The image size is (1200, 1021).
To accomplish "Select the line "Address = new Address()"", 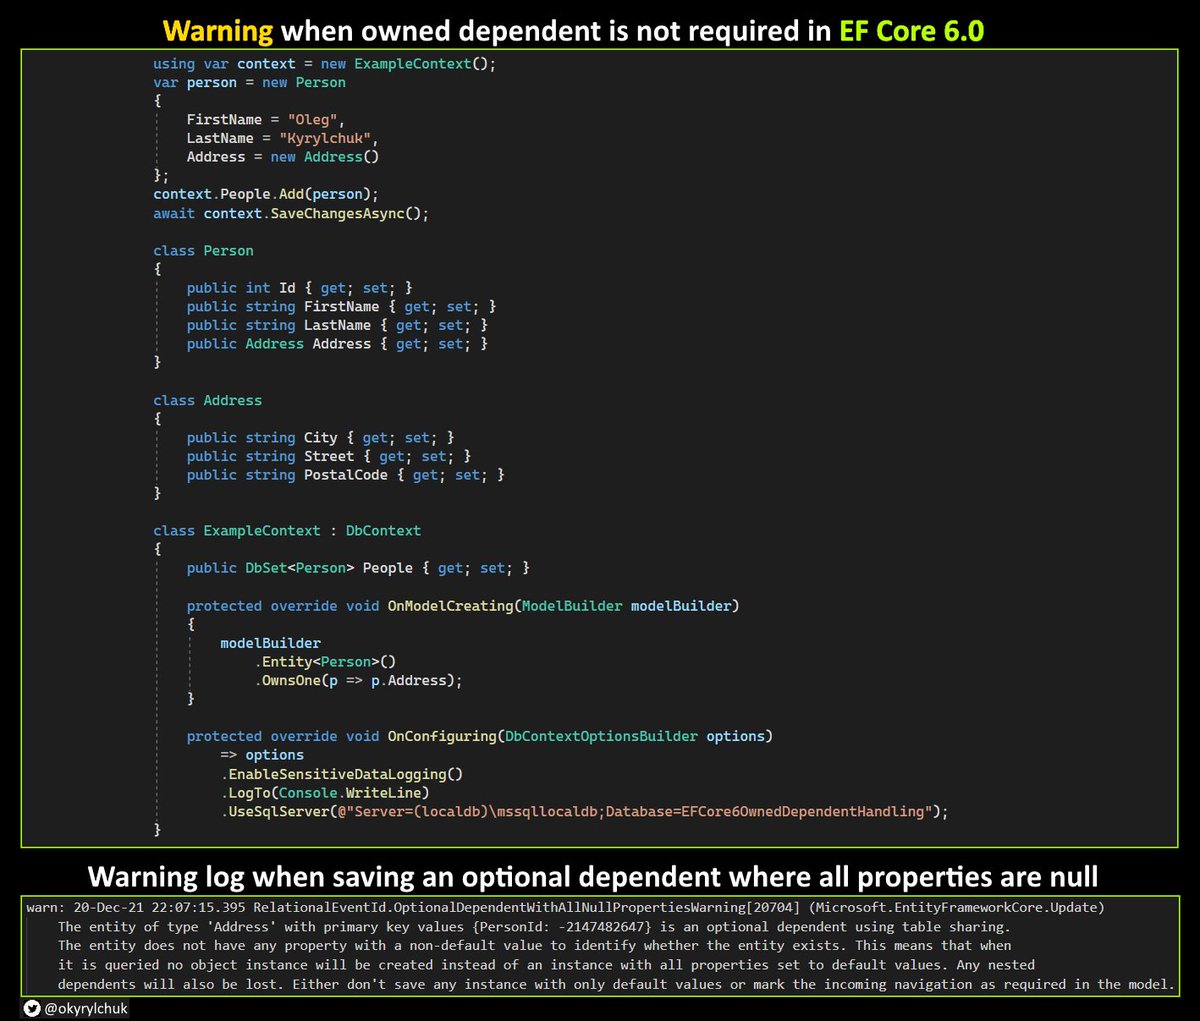I will click(x=283, y=157).
